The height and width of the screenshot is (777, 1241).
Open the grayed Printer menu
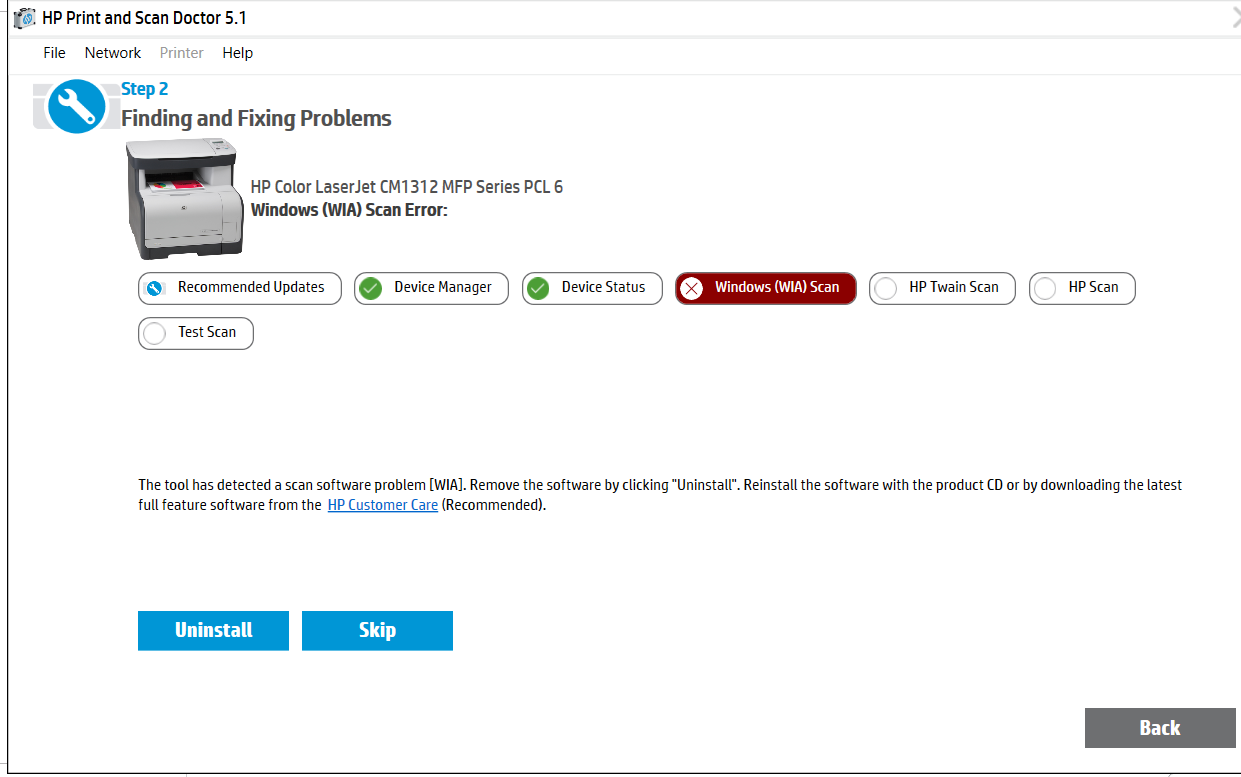tap(182, 53)
